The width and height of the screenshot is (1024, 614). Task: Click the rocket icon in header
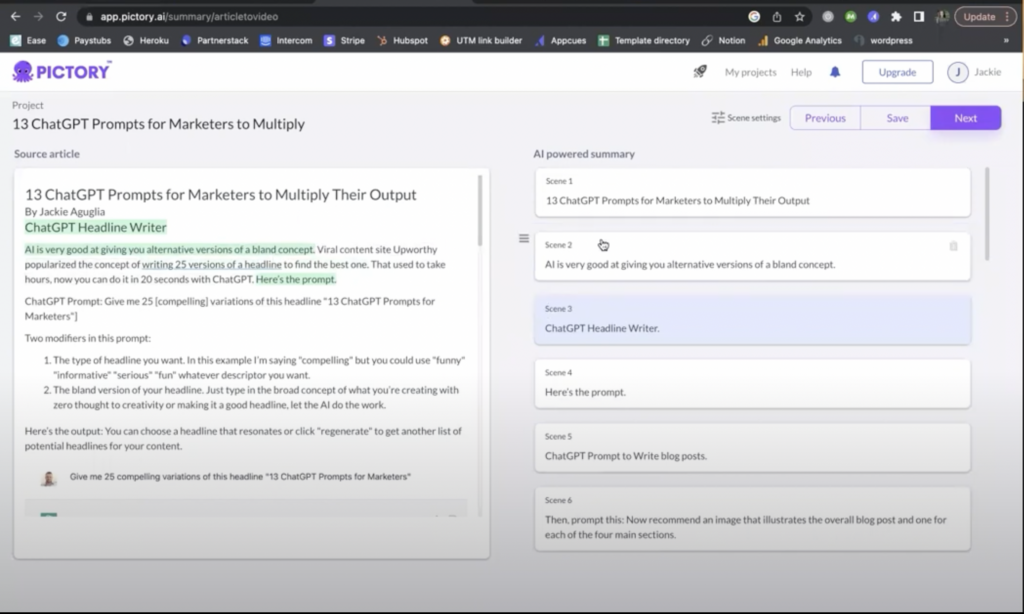[699, 72]
